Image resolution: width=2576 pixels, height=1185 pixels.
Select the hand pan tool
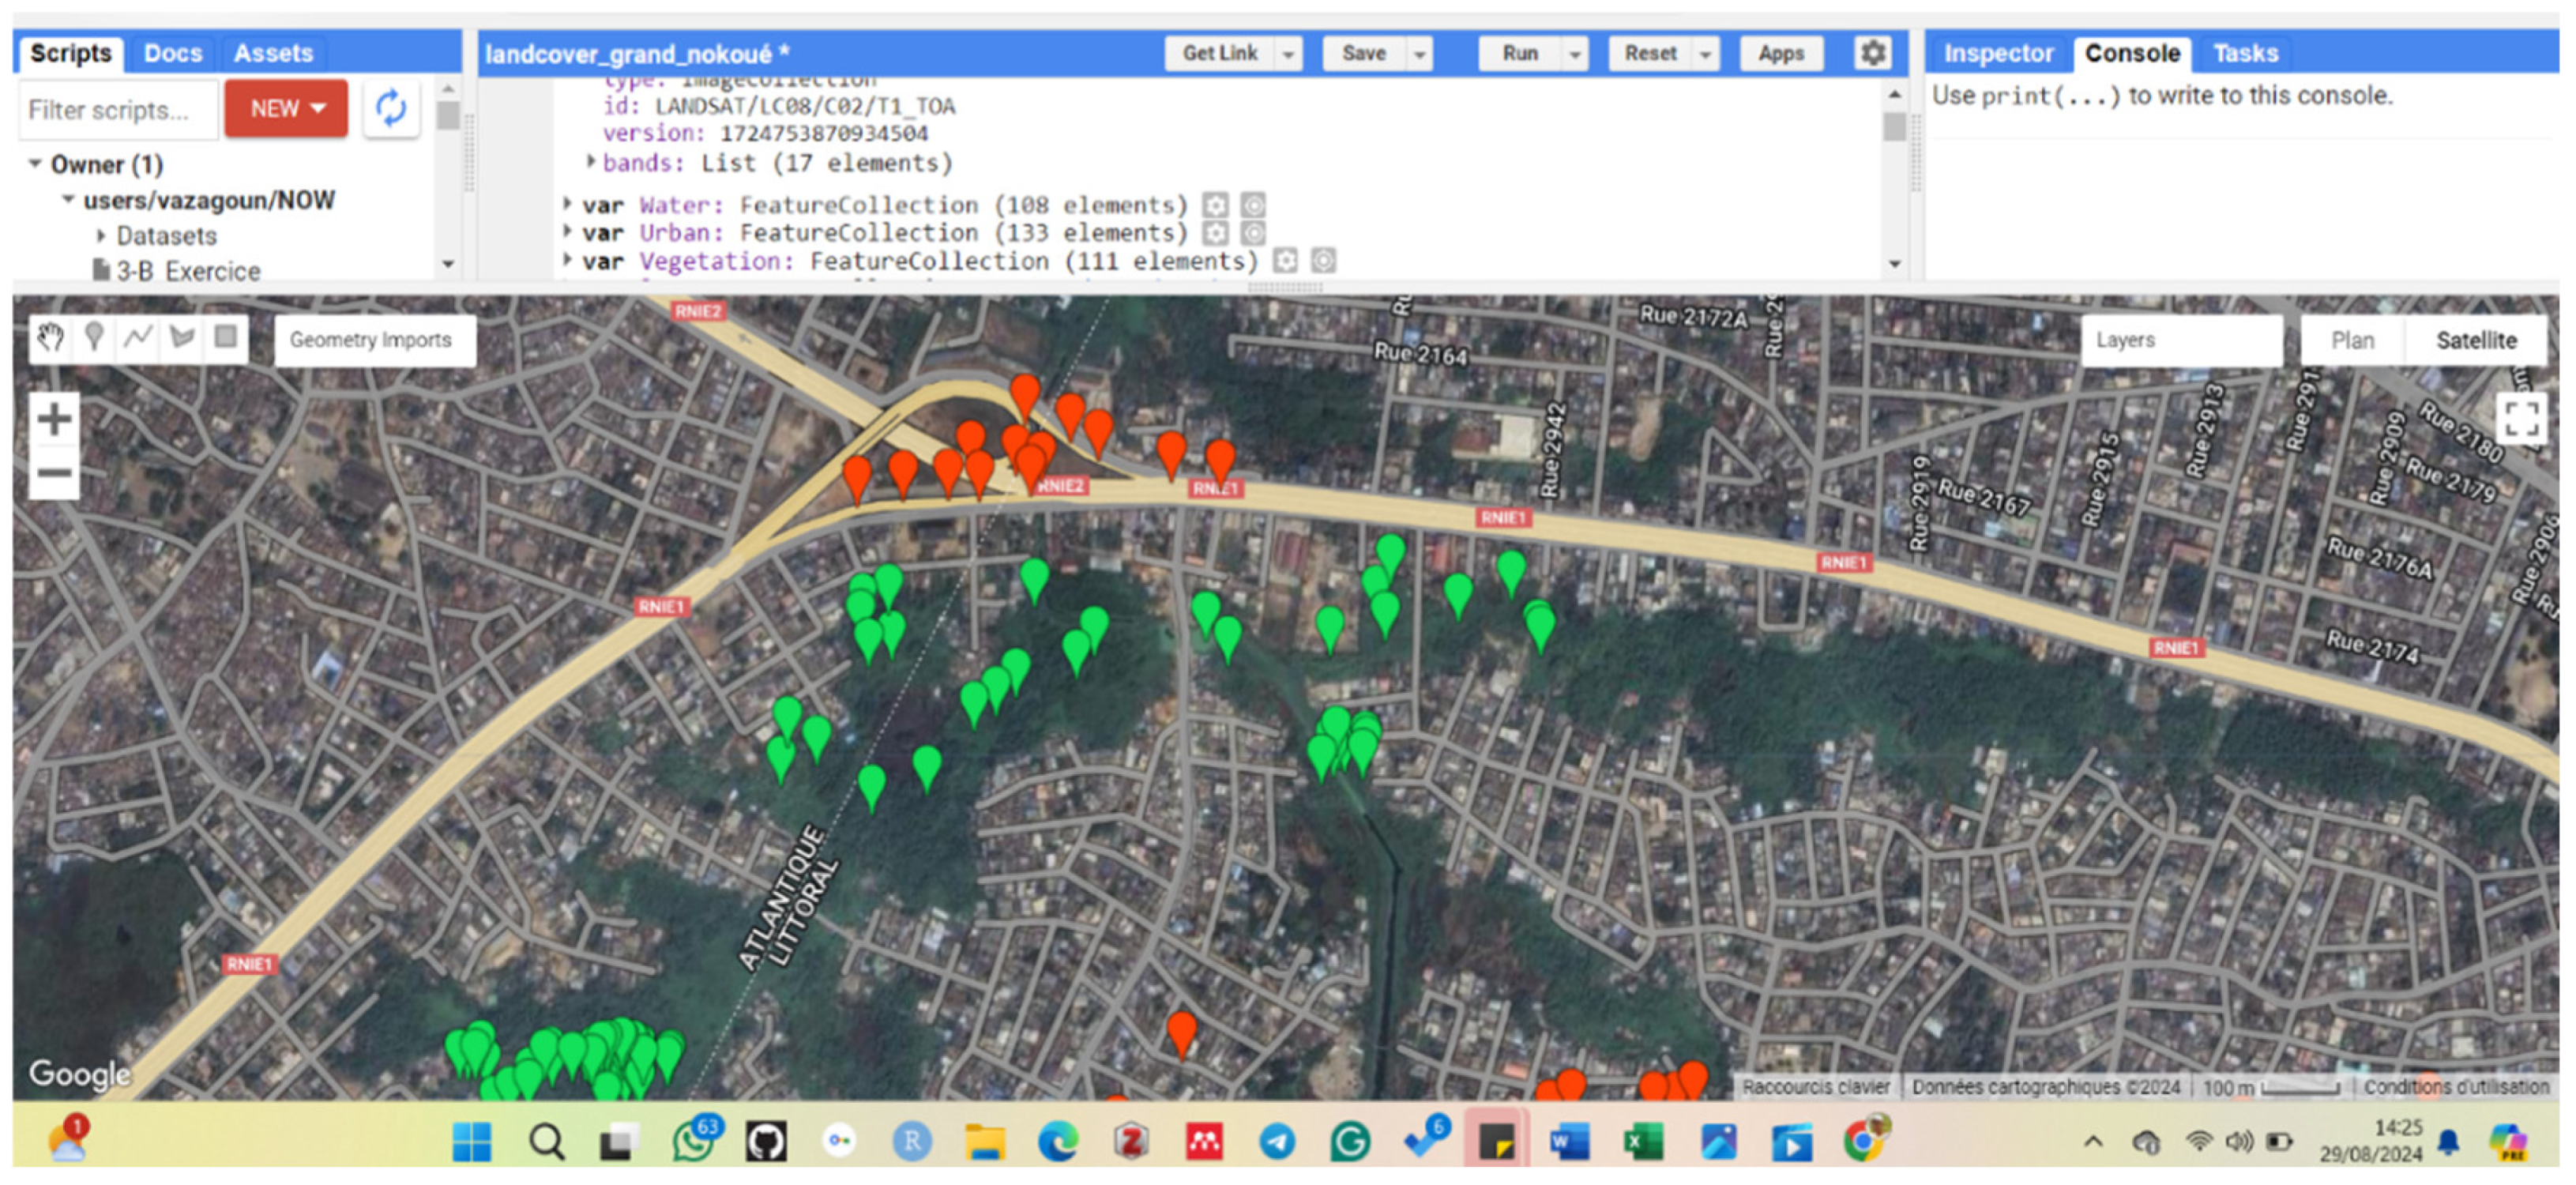(50, 338)
